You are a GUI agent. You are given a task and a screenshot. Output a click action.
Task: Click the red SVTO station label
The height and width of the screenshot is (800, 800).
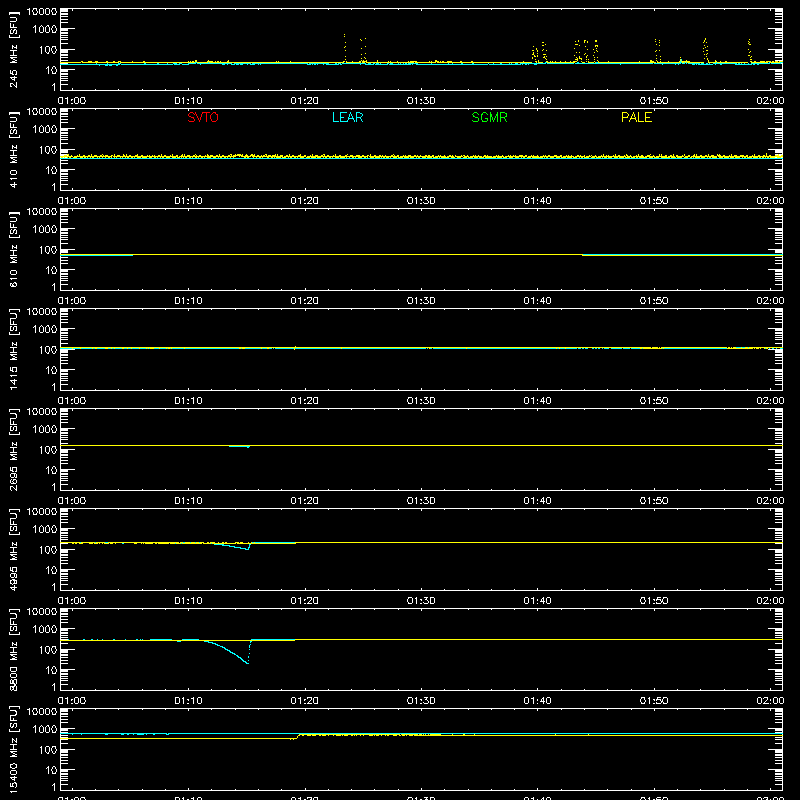point(203,117)
